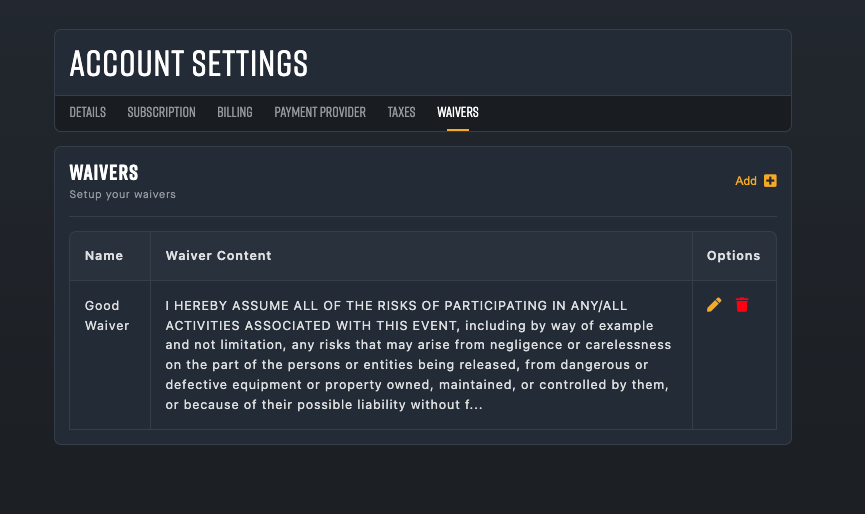Image resolution: width=865 pixels, height=514 pixels.
Task: Click the orange underline beneath Waivers tab
Action: coord(458,130)
